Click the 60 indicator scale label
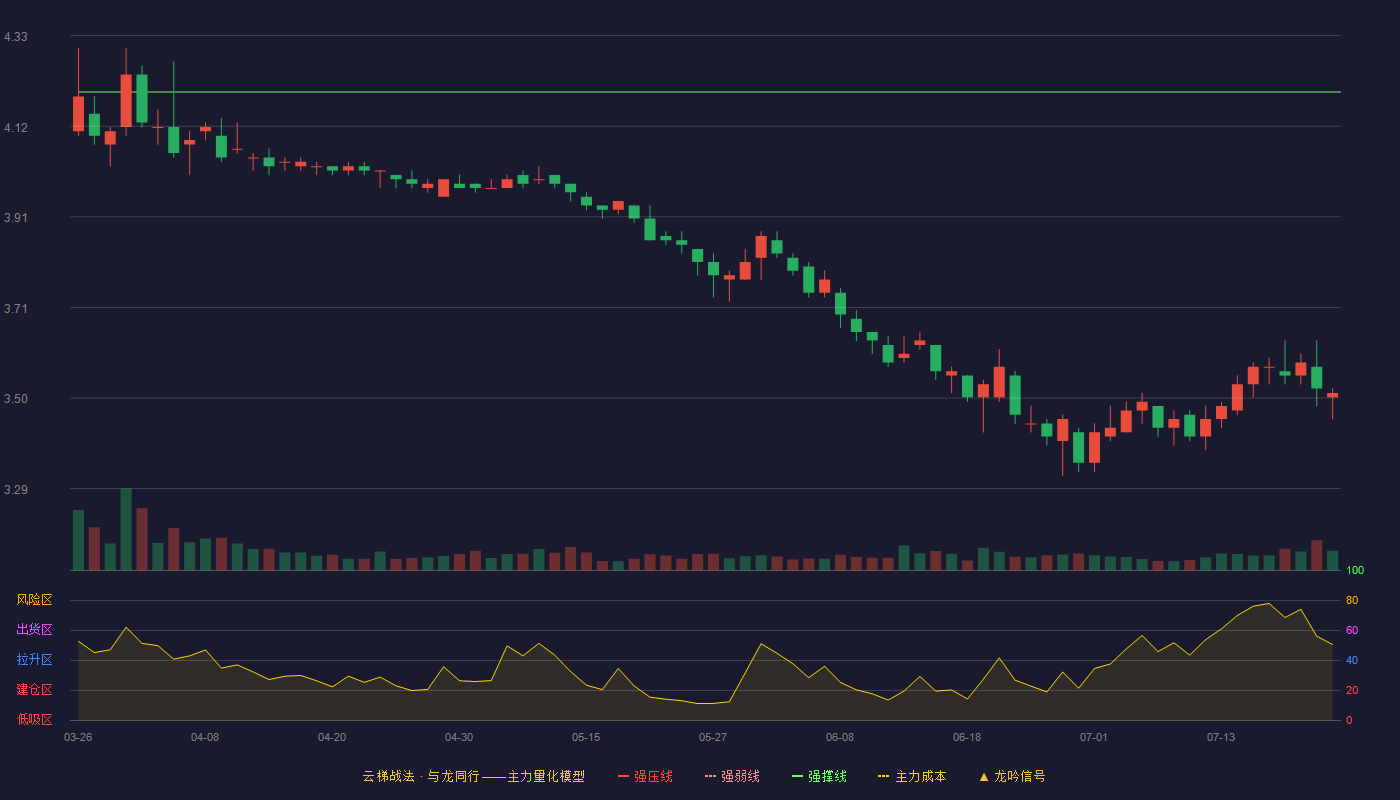The image size is (1400, 800). pos(1352,630)
